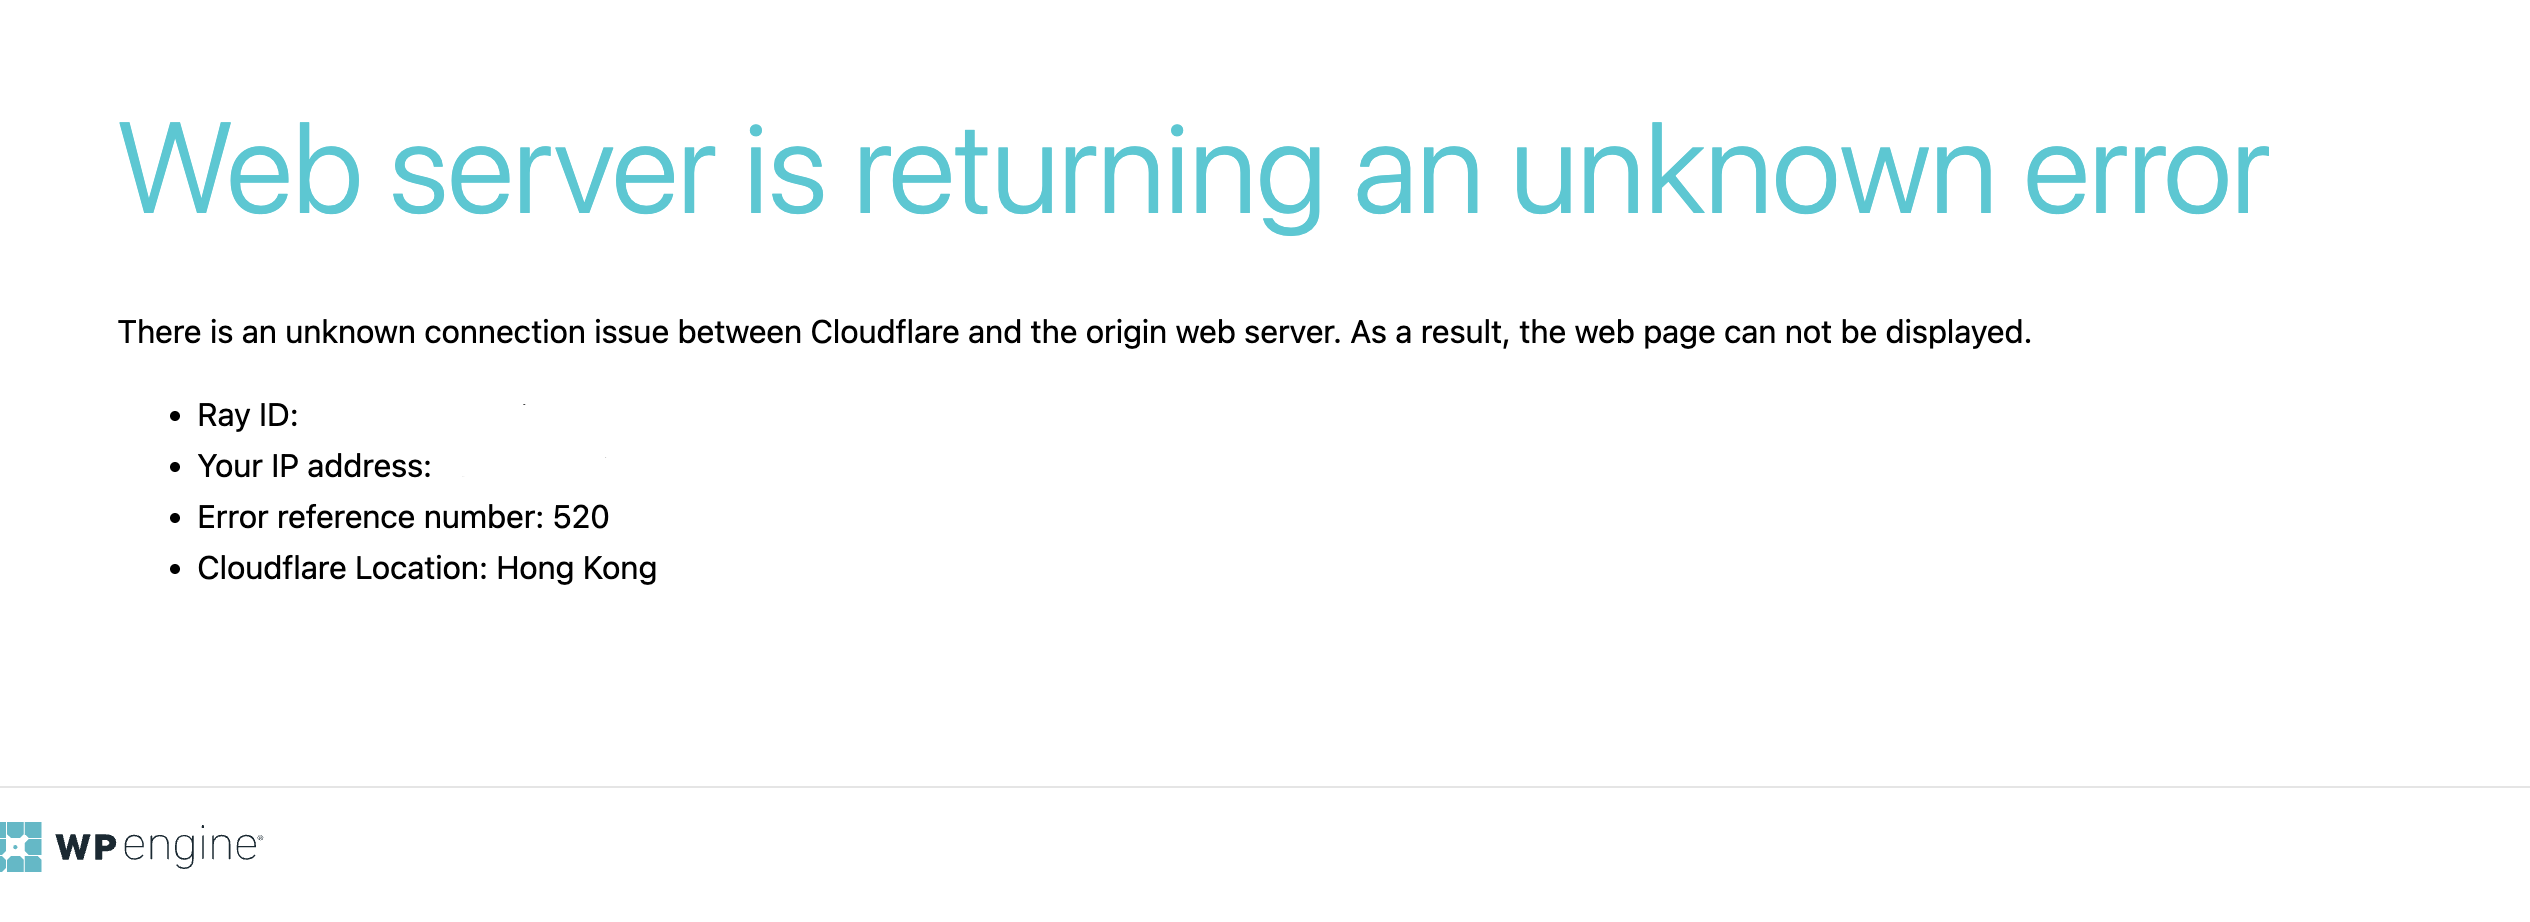Click the error number 520

[x=581, y=517]
